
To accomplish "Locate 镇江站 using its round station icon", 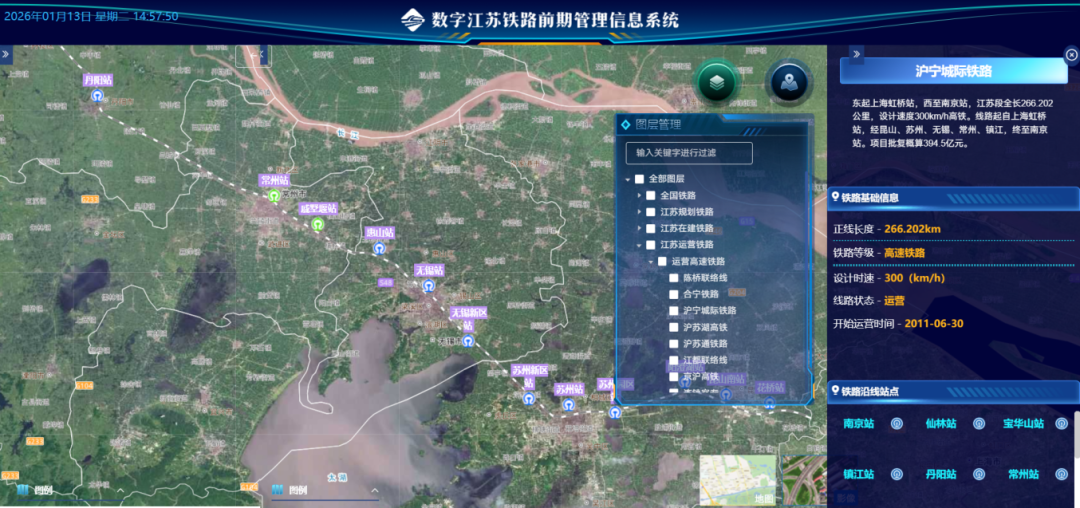I will pos(897,474).
